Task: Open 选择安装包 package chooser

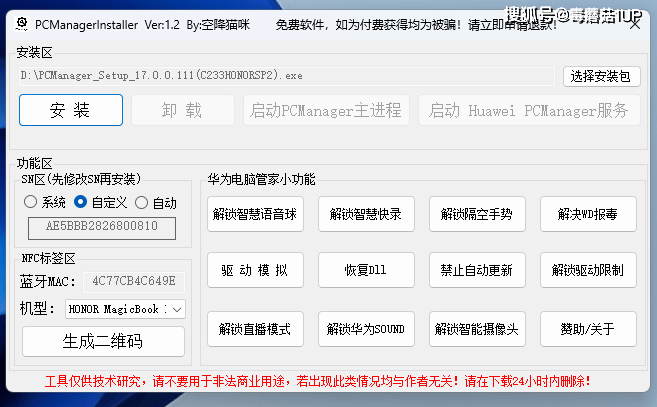Action: click(601, 76)
